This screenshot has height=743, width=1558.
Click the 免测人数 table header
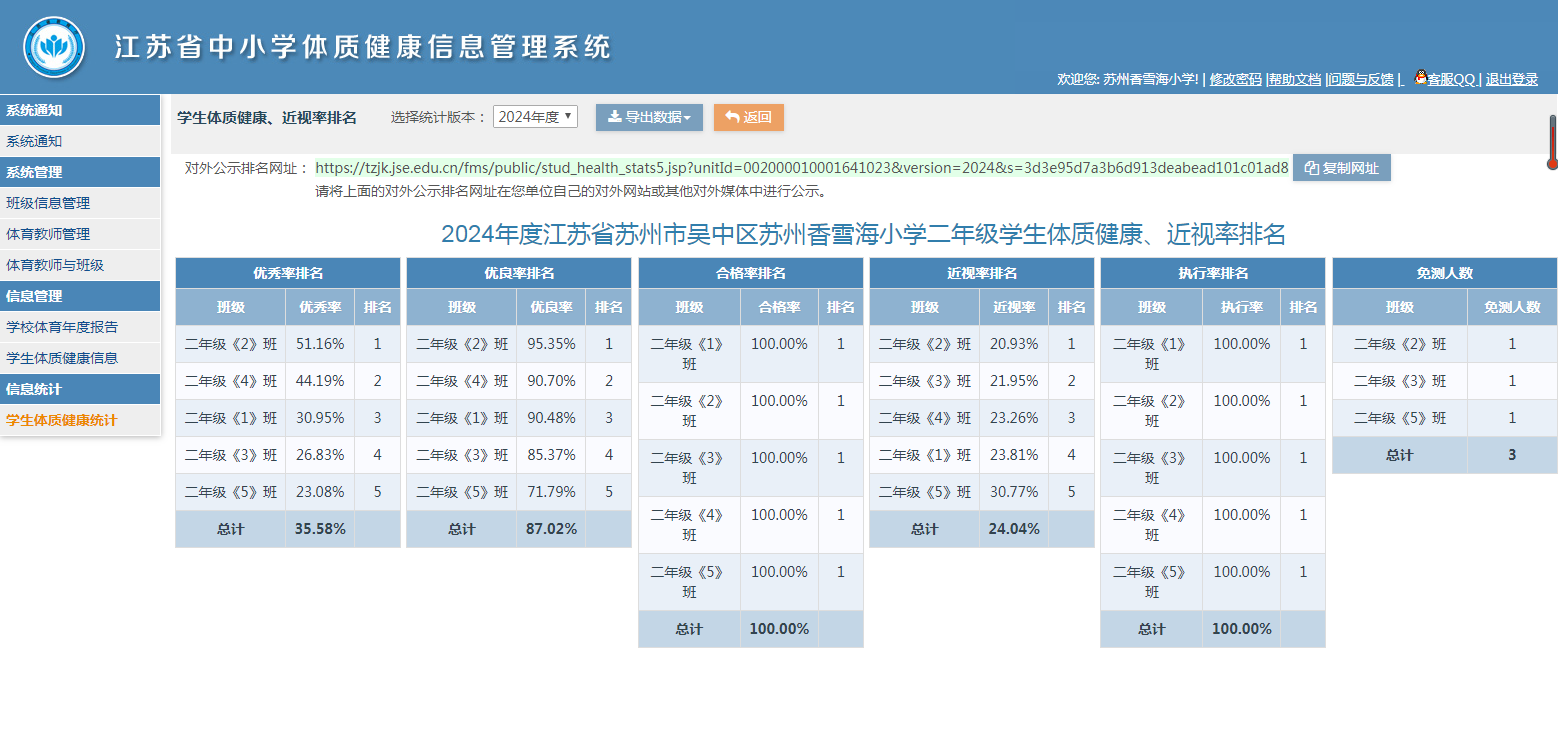click(1445, 273)
